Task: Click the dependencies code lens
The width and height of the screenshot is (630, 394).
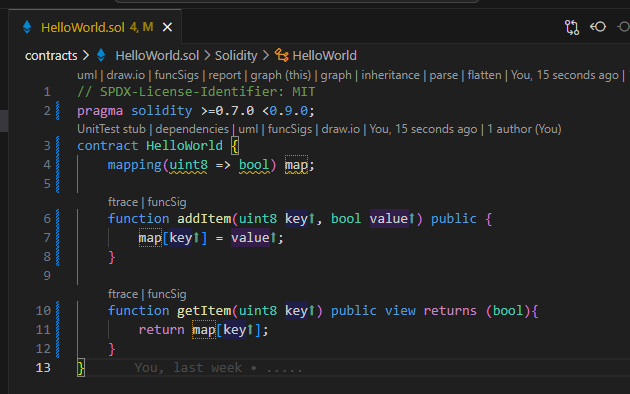Action: coord(192,129)
